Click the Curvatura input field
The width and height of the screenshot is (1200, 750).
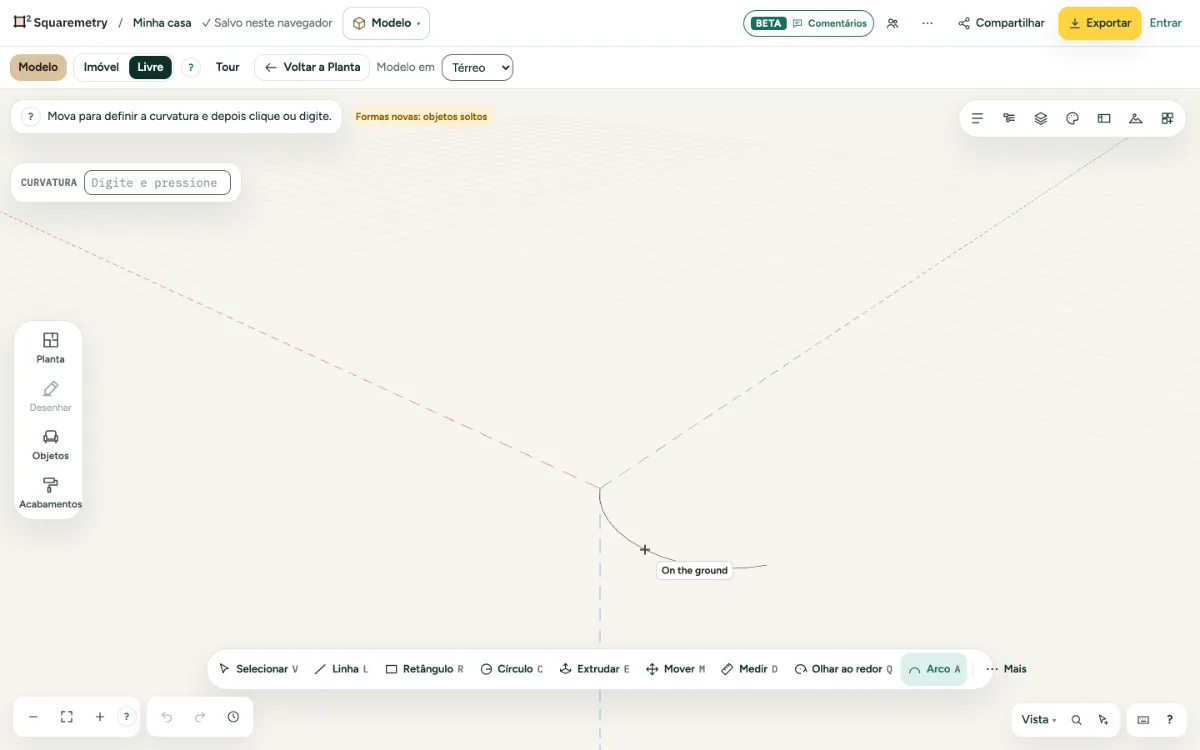(157, 183)
